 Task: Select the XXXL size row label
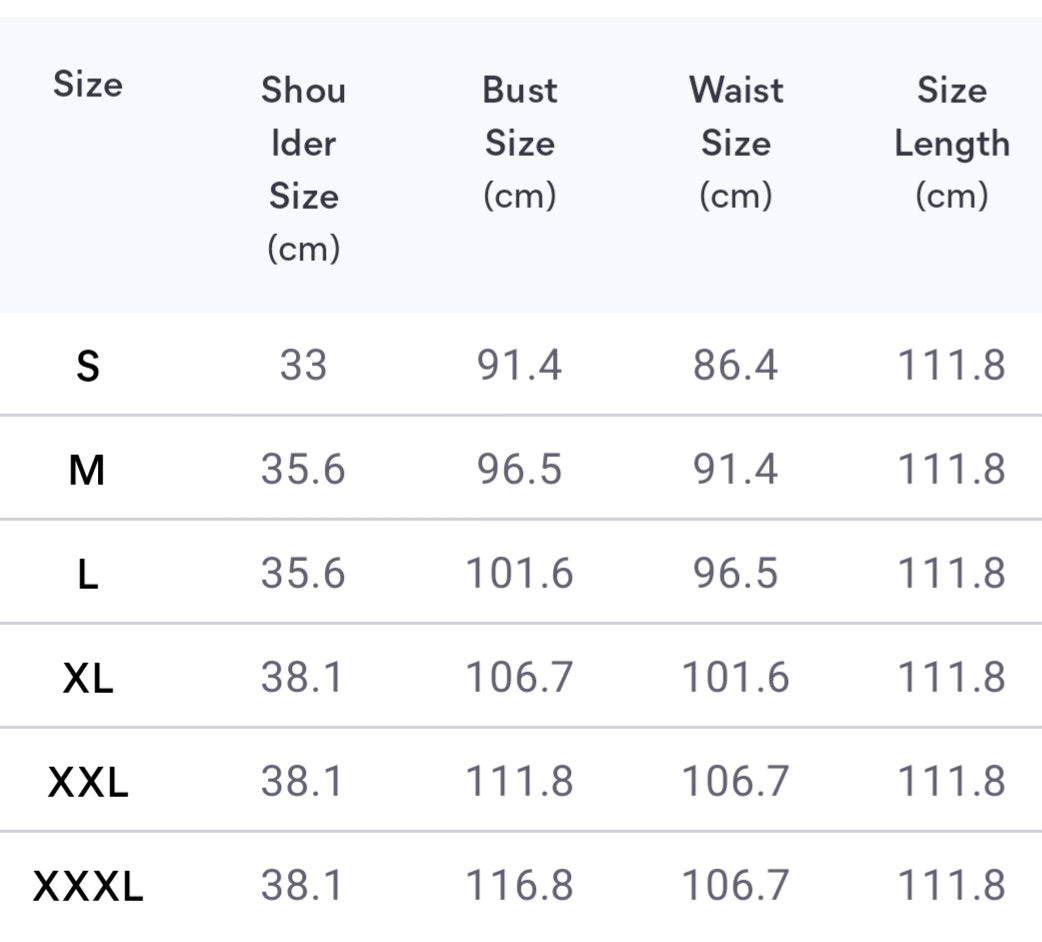pos(88,886)
